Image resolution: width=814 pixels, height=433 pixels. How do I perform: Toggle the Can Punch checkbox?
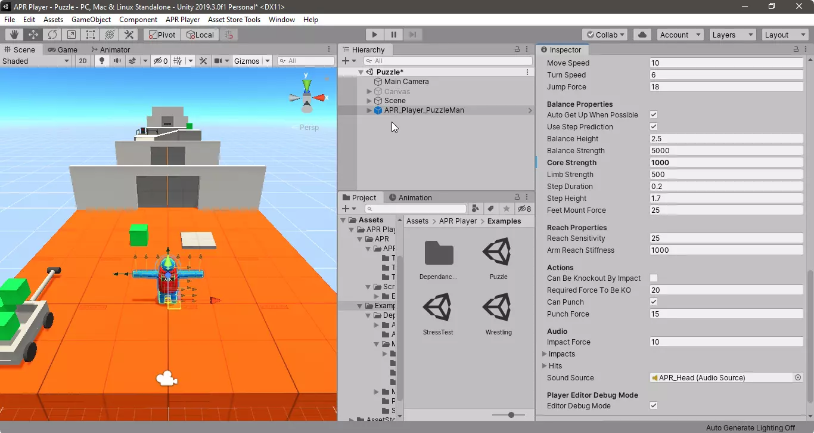(654, 302)
